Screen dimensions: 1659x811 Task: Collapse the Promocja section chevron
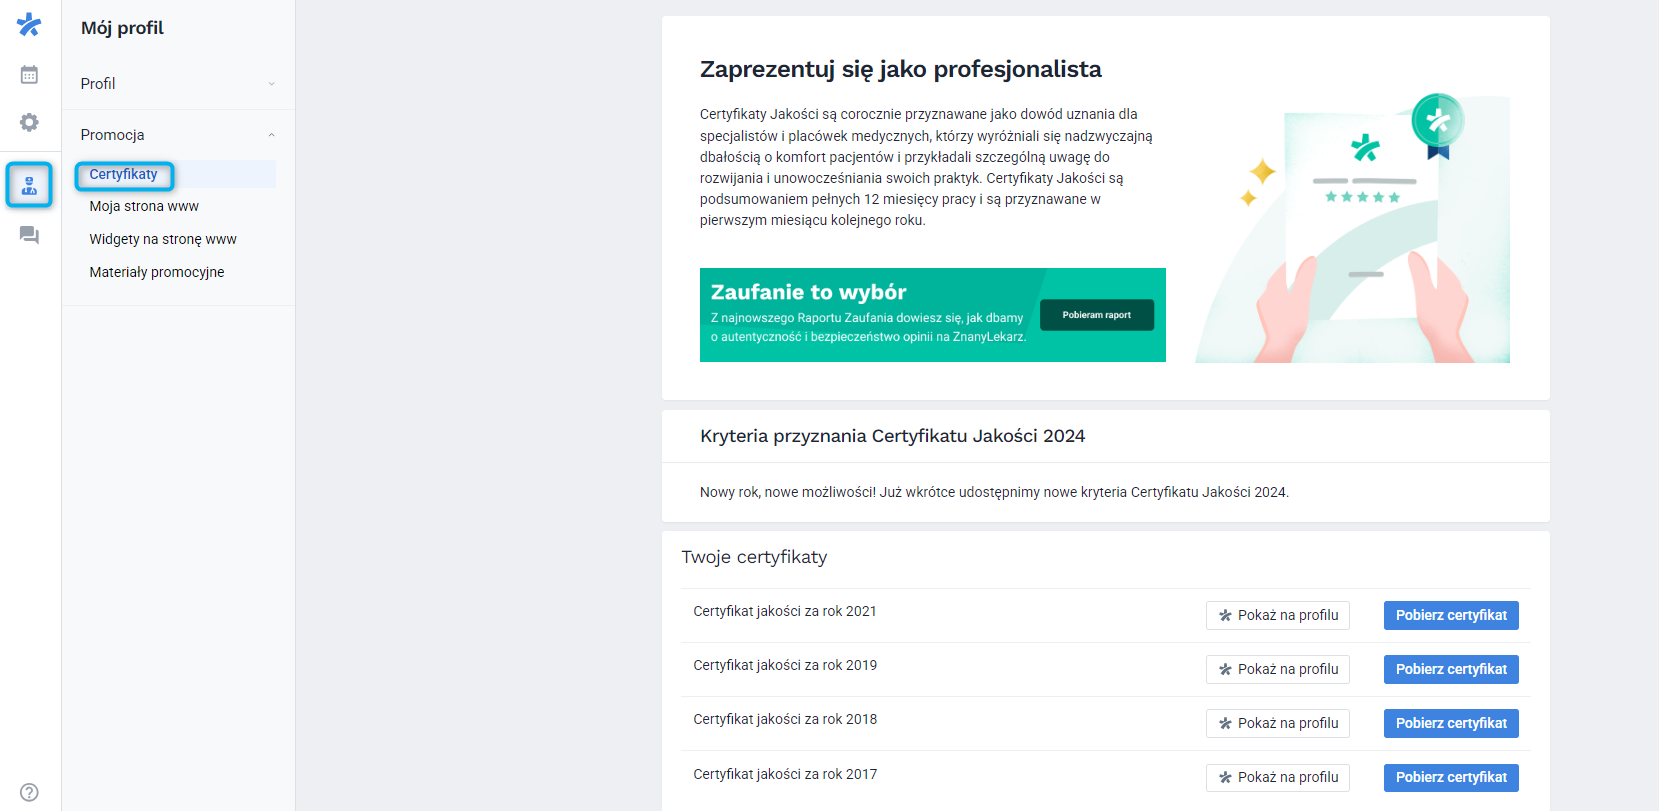point(271,133)
